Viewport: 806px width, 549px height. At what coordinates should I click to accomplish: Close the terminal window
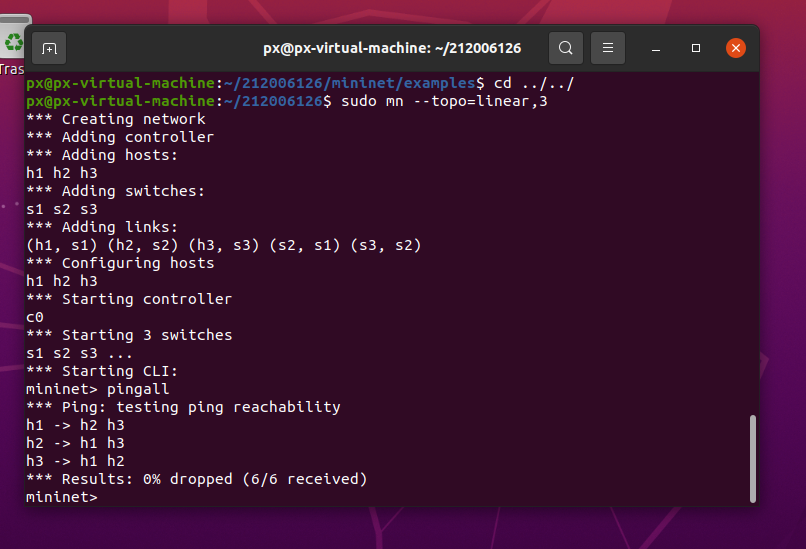pos(736,48)
